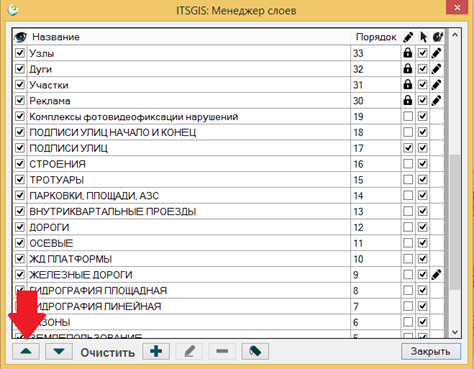Toggle selectable checkbox for ОСЕВЫЕ layer
Image resolution: width=474 pixels, height=369 pixels.
point(423,243)
